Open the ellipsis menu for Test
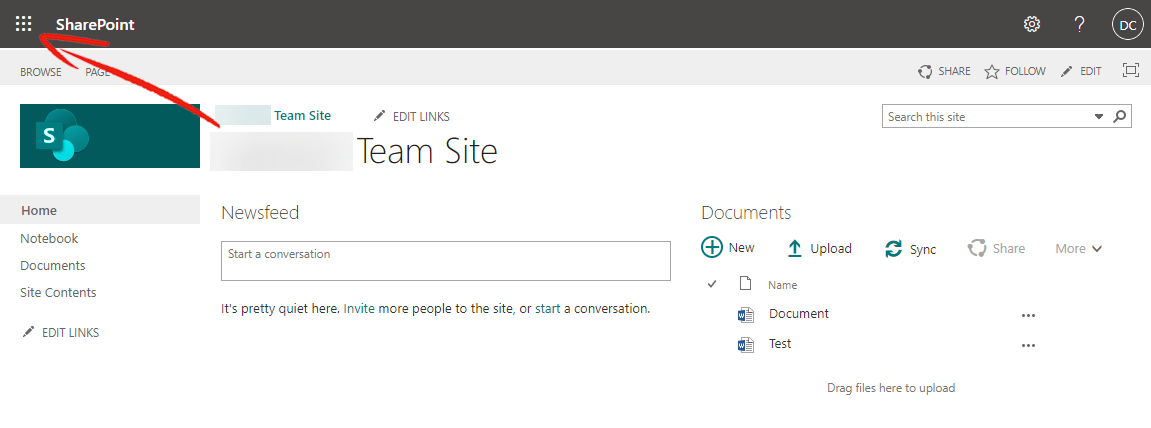 click(x=1028, y=346)
